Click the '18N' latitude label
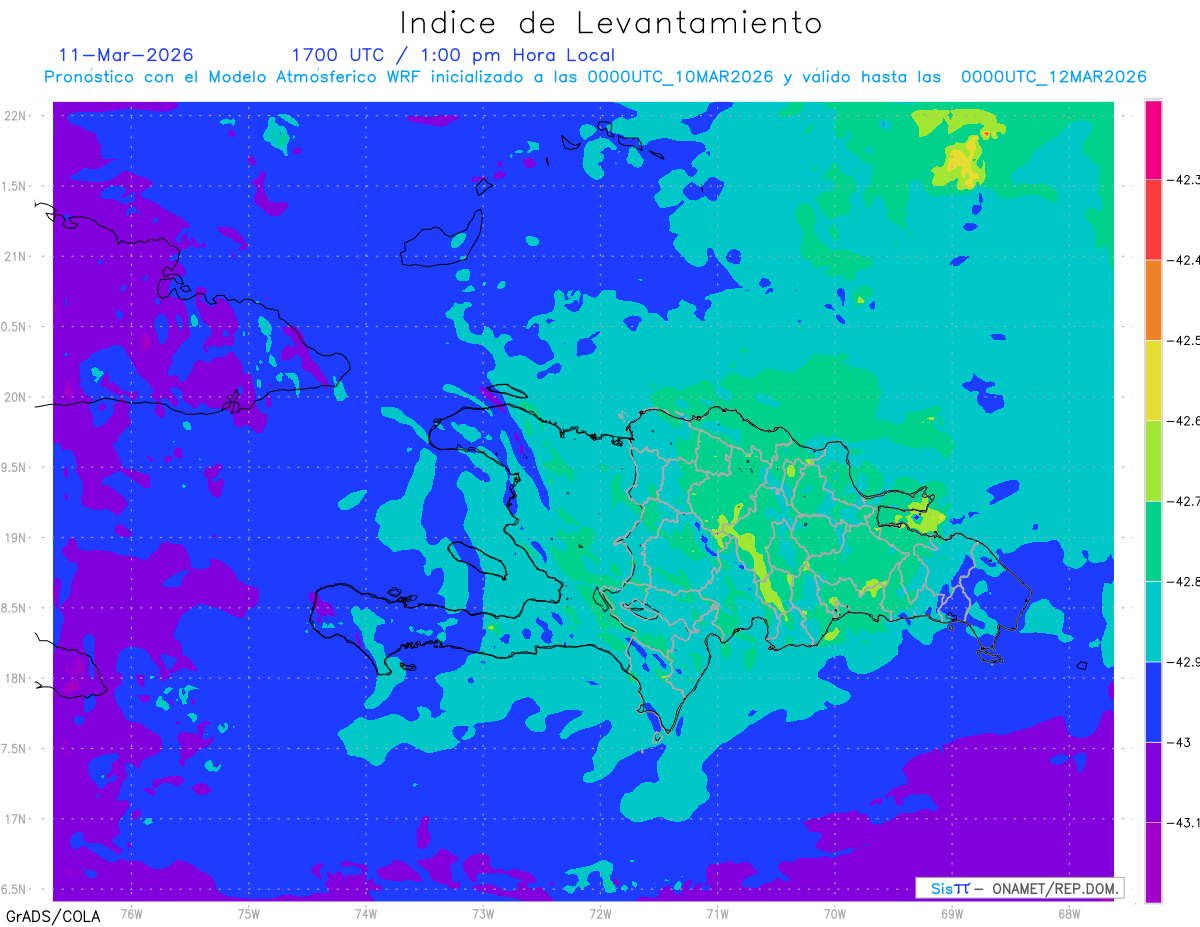The width and height of the screenshot is (1200, 927). click(17, 678)
